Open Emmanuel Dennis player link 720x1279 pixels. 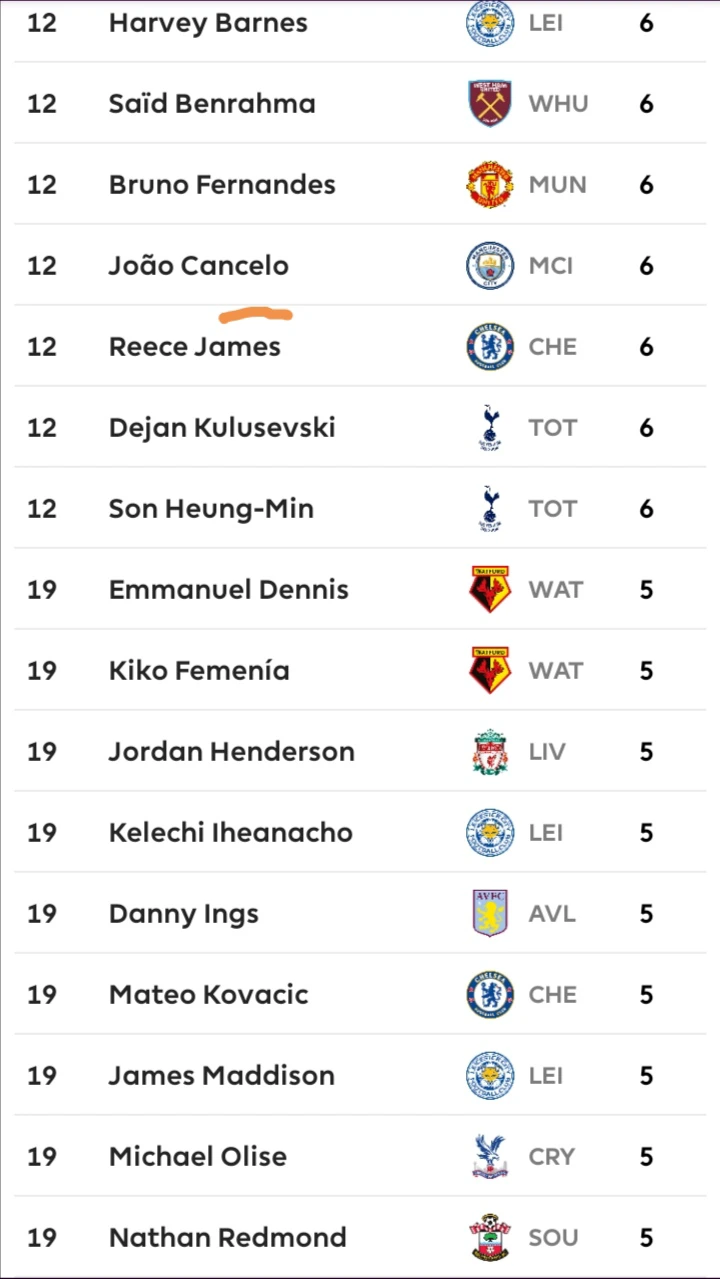[x=229, y=590]
